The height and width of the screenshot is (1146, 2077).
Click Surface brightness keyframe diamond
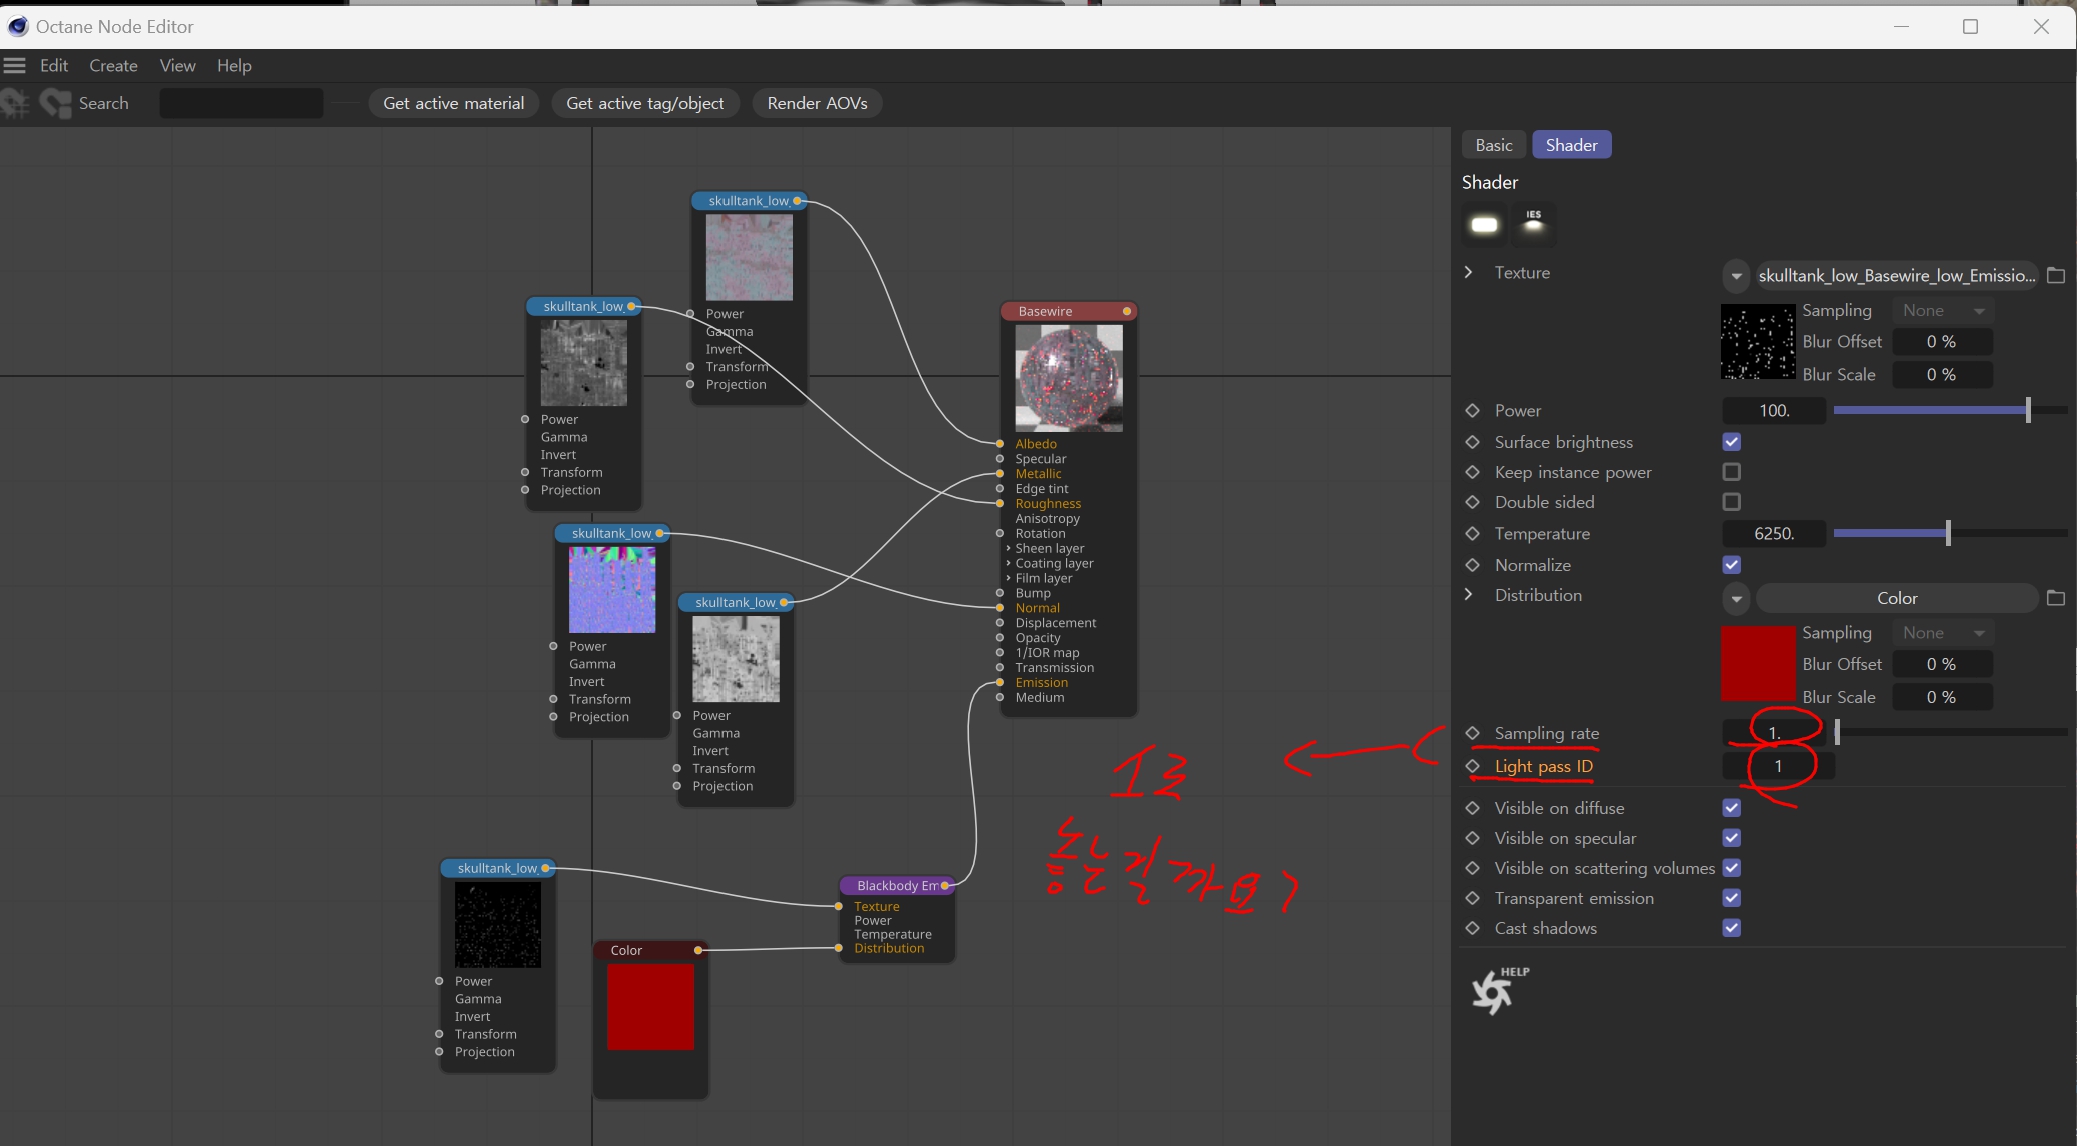coord(1472,442)
